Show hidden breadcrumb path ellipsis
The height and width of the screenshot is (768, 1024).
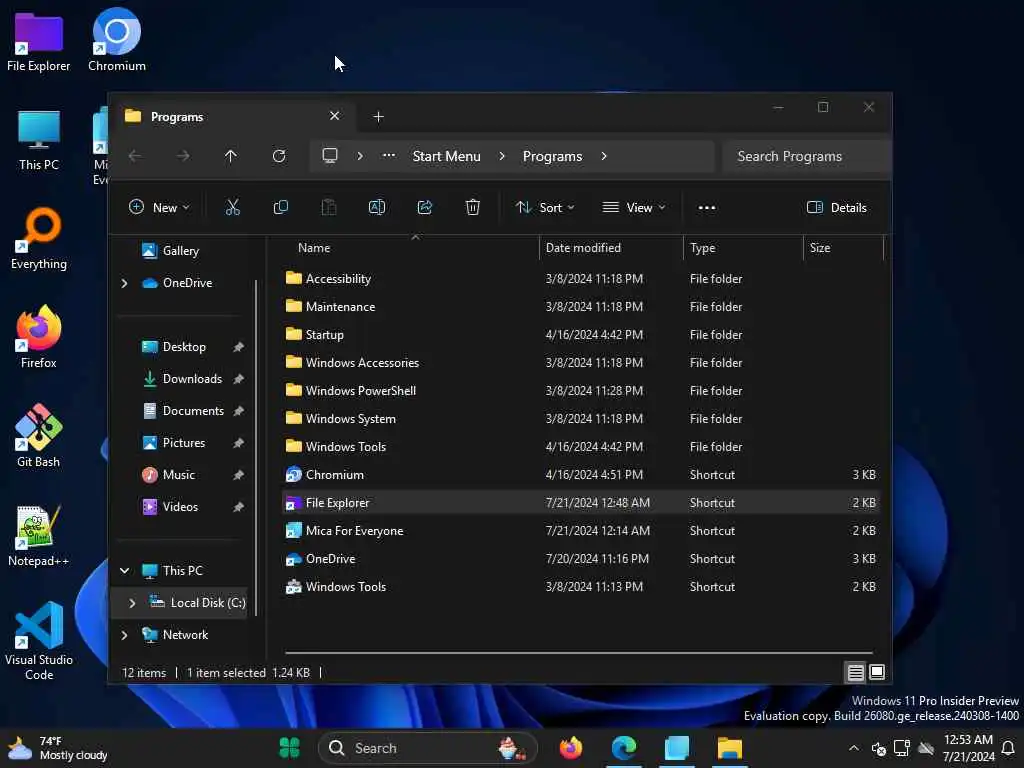coord(389,156)
